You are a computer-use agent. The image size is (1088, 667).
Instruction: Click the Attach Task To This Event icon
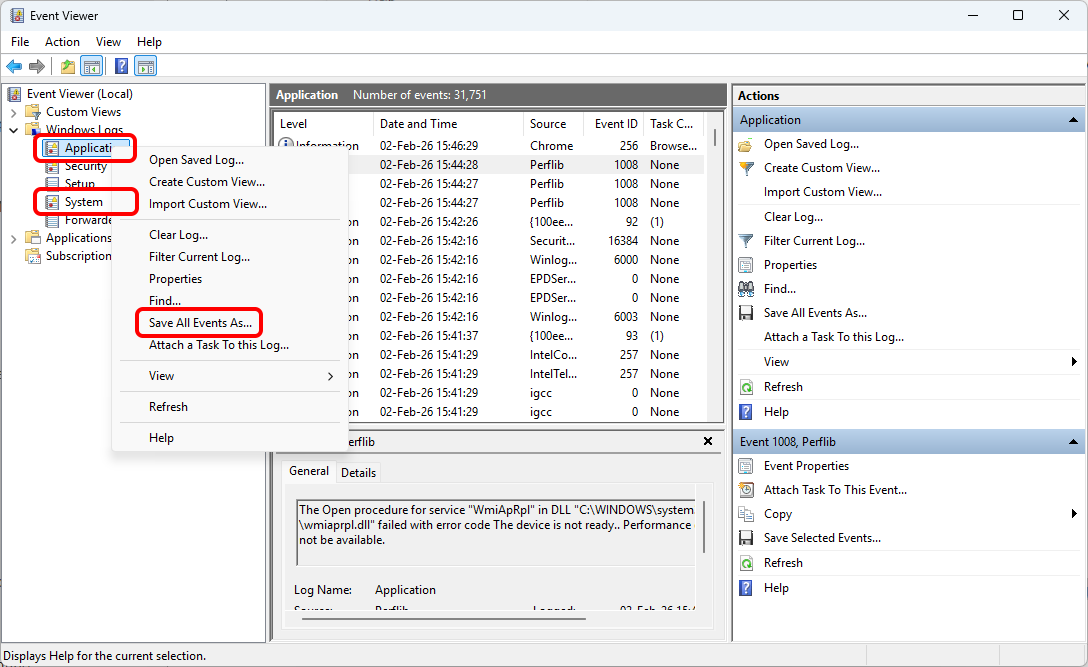click(746, 490)
